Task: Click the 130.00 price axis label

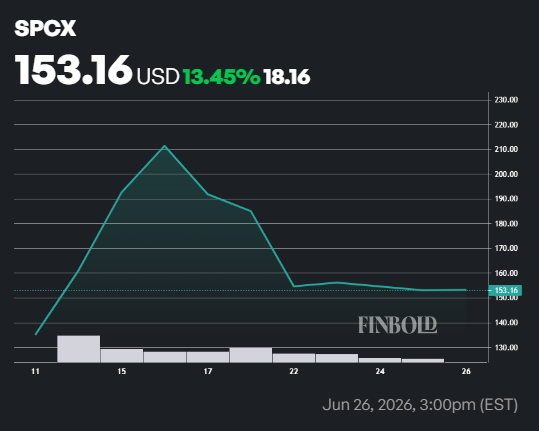Action: click(506, 347)
